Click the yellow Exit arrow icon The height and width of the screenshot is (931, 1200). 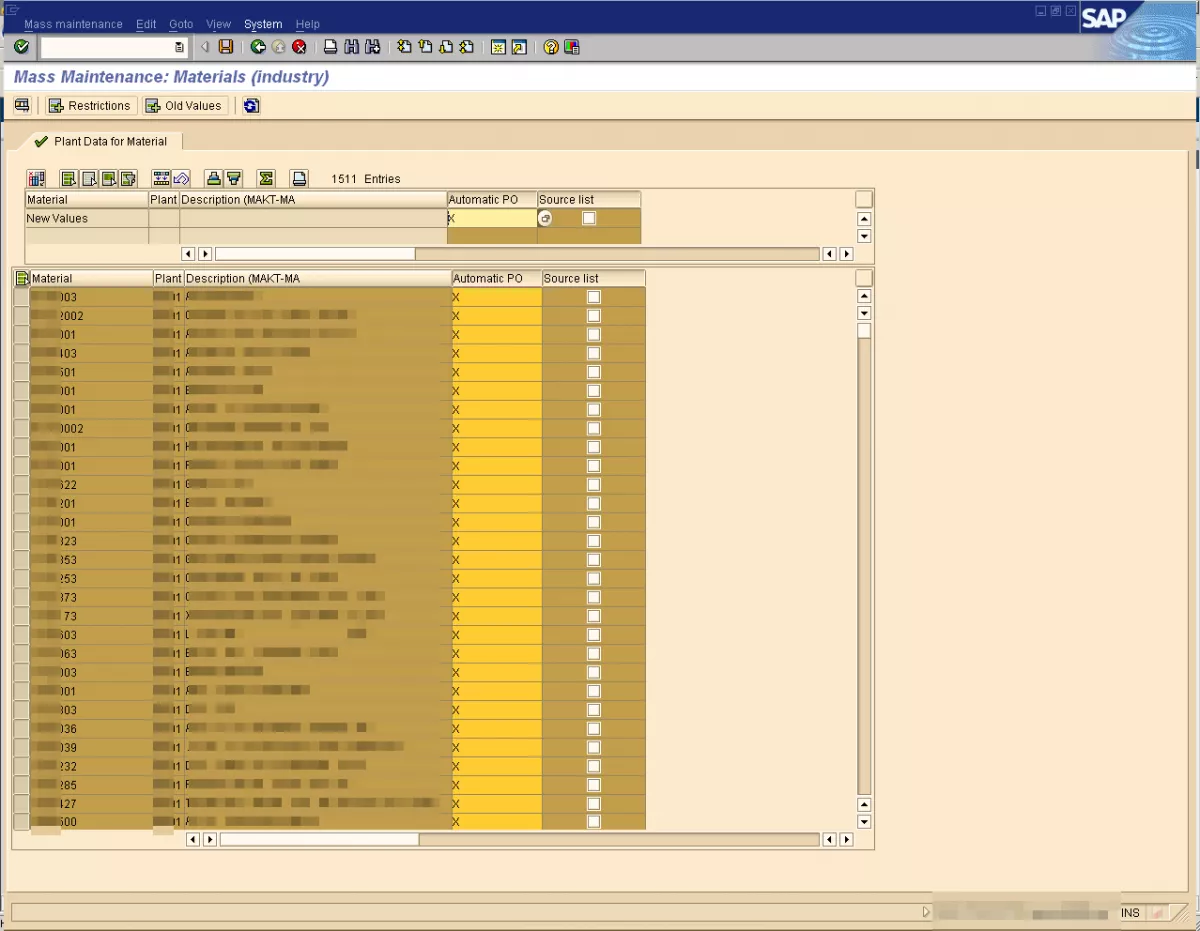pos(278,47)
